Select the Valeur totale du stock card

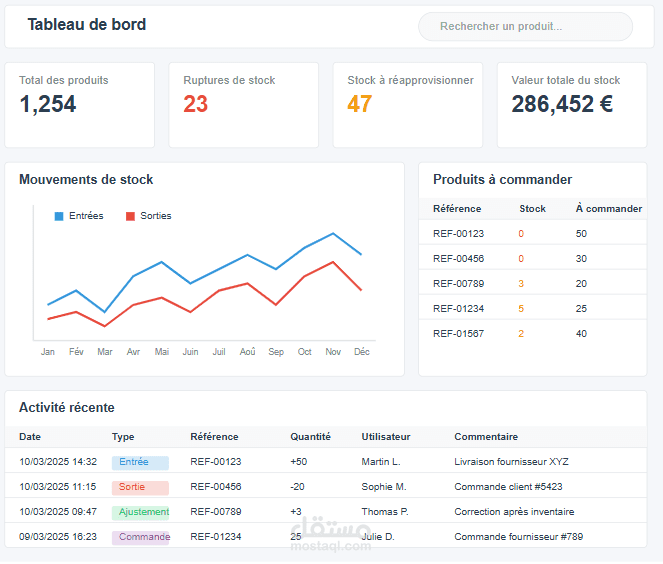(572, 105)
